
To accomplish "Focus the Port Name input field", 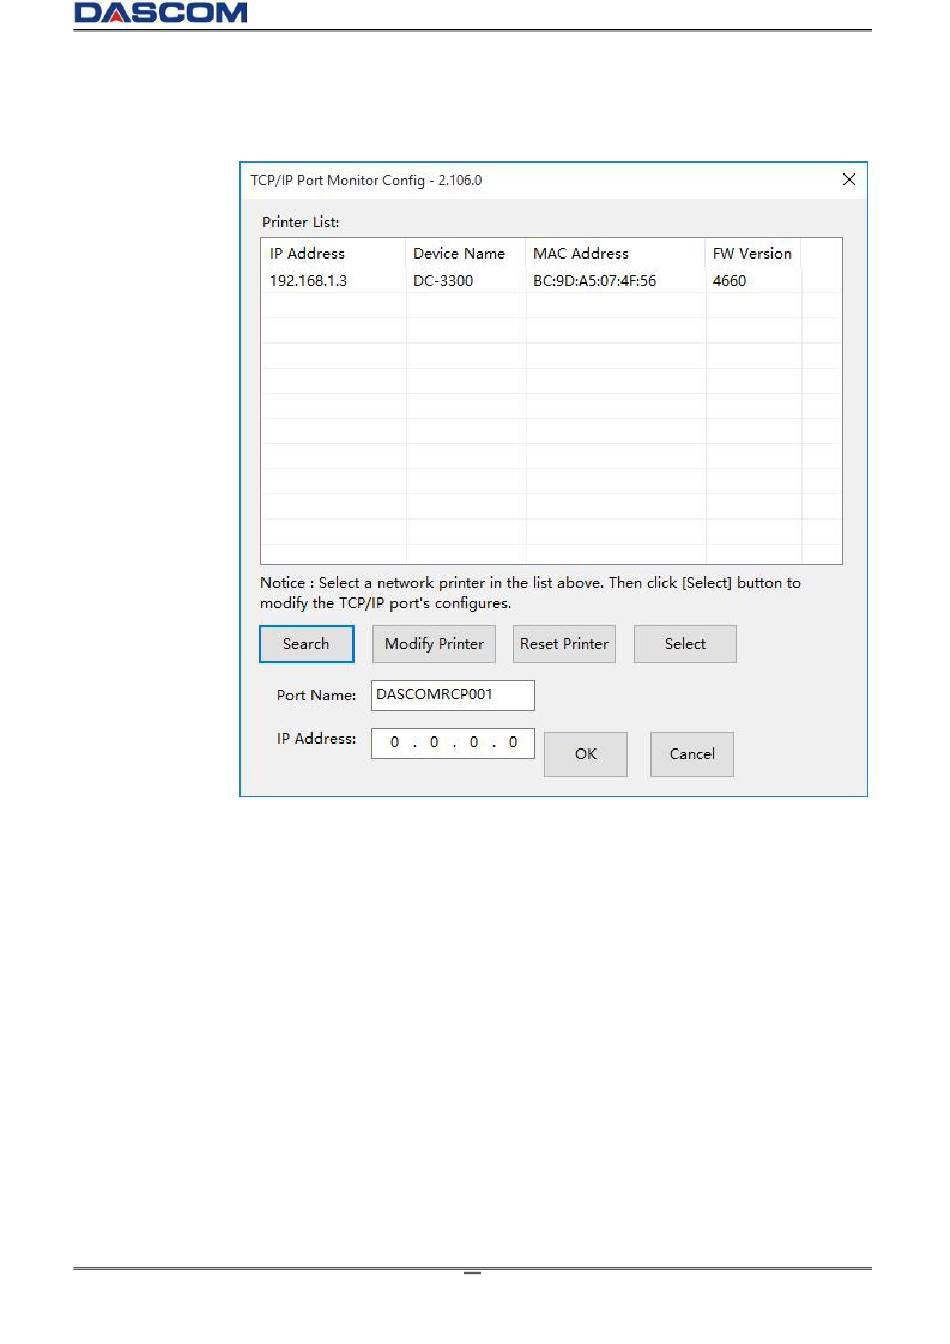I will pyautogui.click(x=453, y=695).
